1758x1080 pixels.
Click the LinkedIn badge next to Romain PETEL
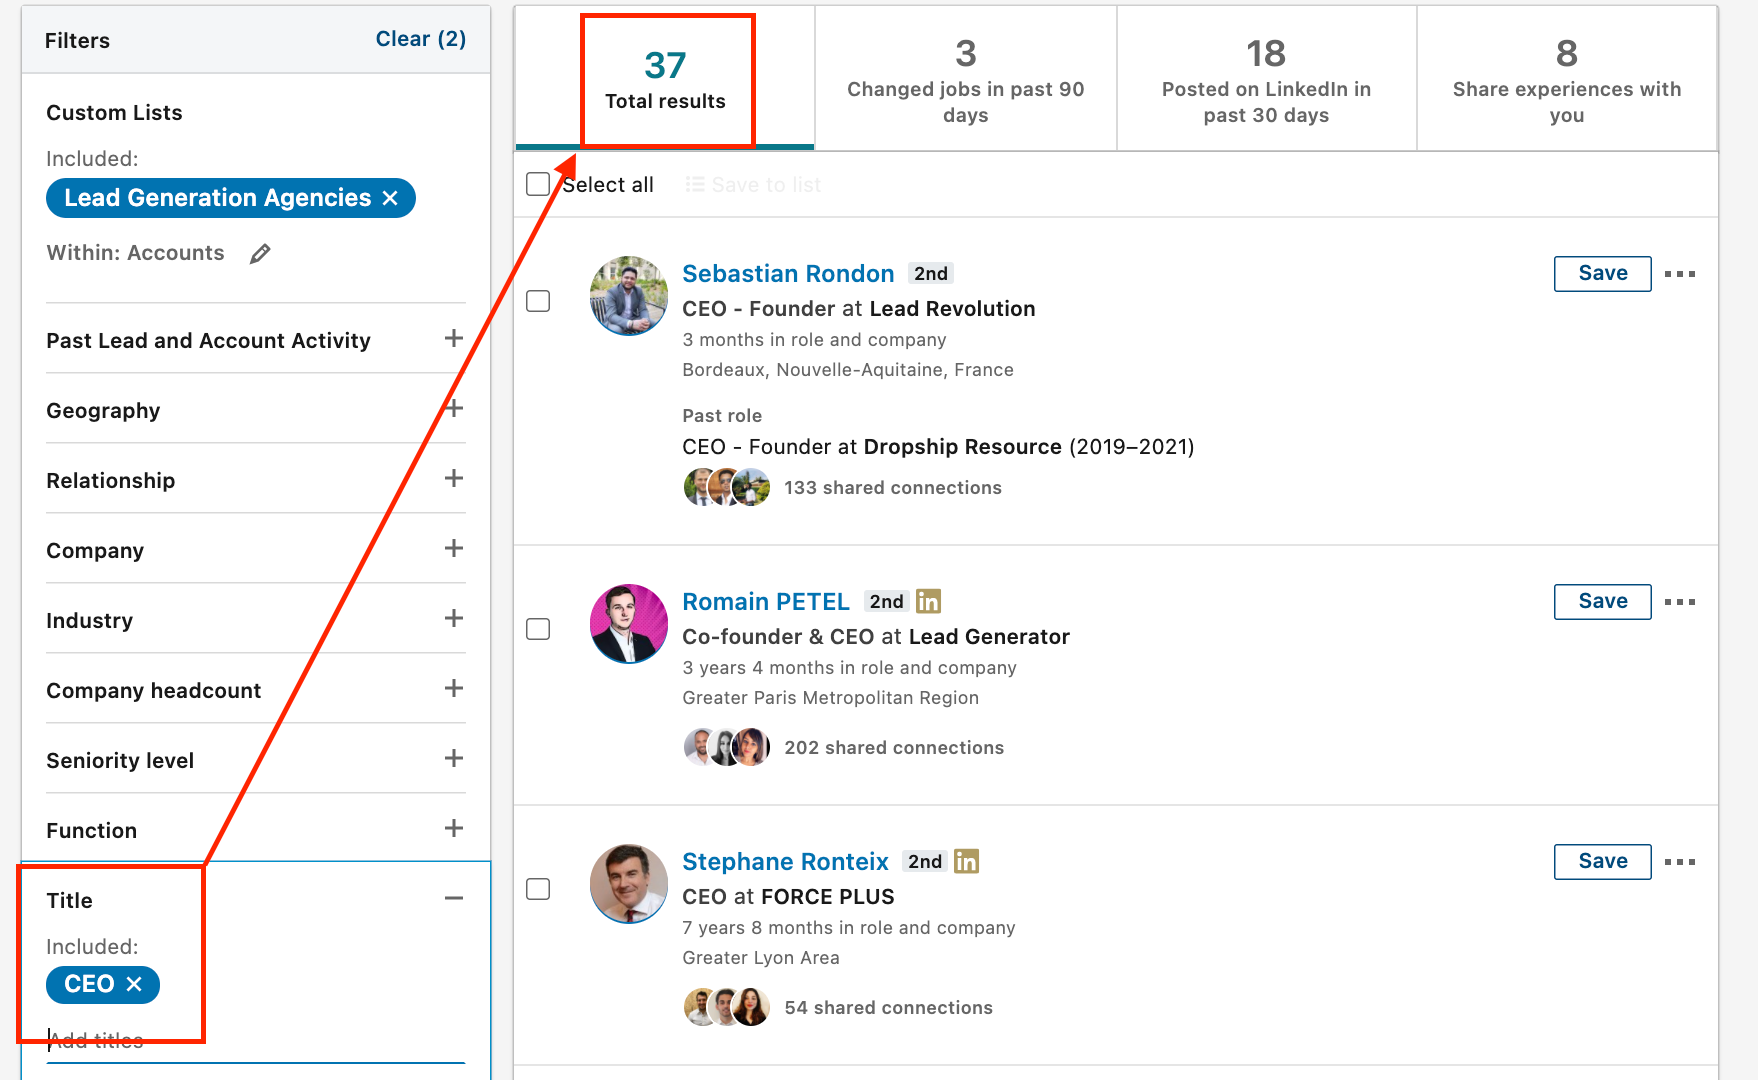click(928, 601)
